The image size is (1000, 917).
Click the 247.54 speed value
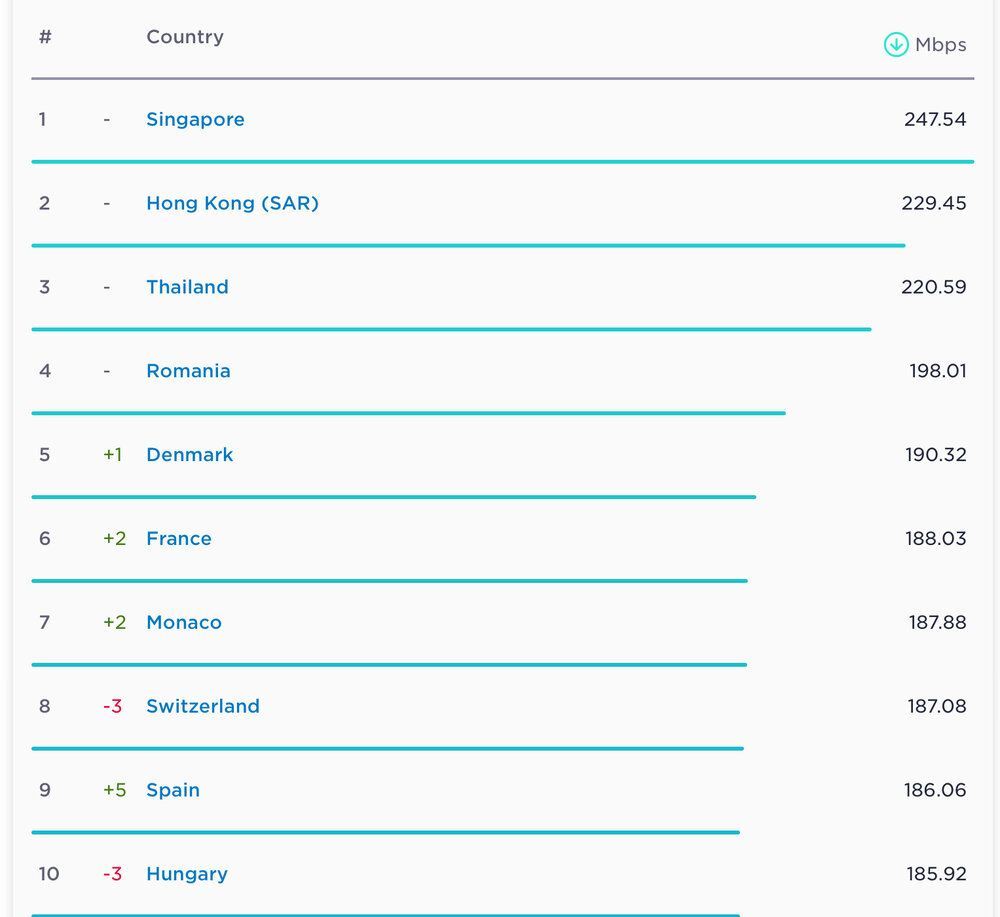pos(935,120)
